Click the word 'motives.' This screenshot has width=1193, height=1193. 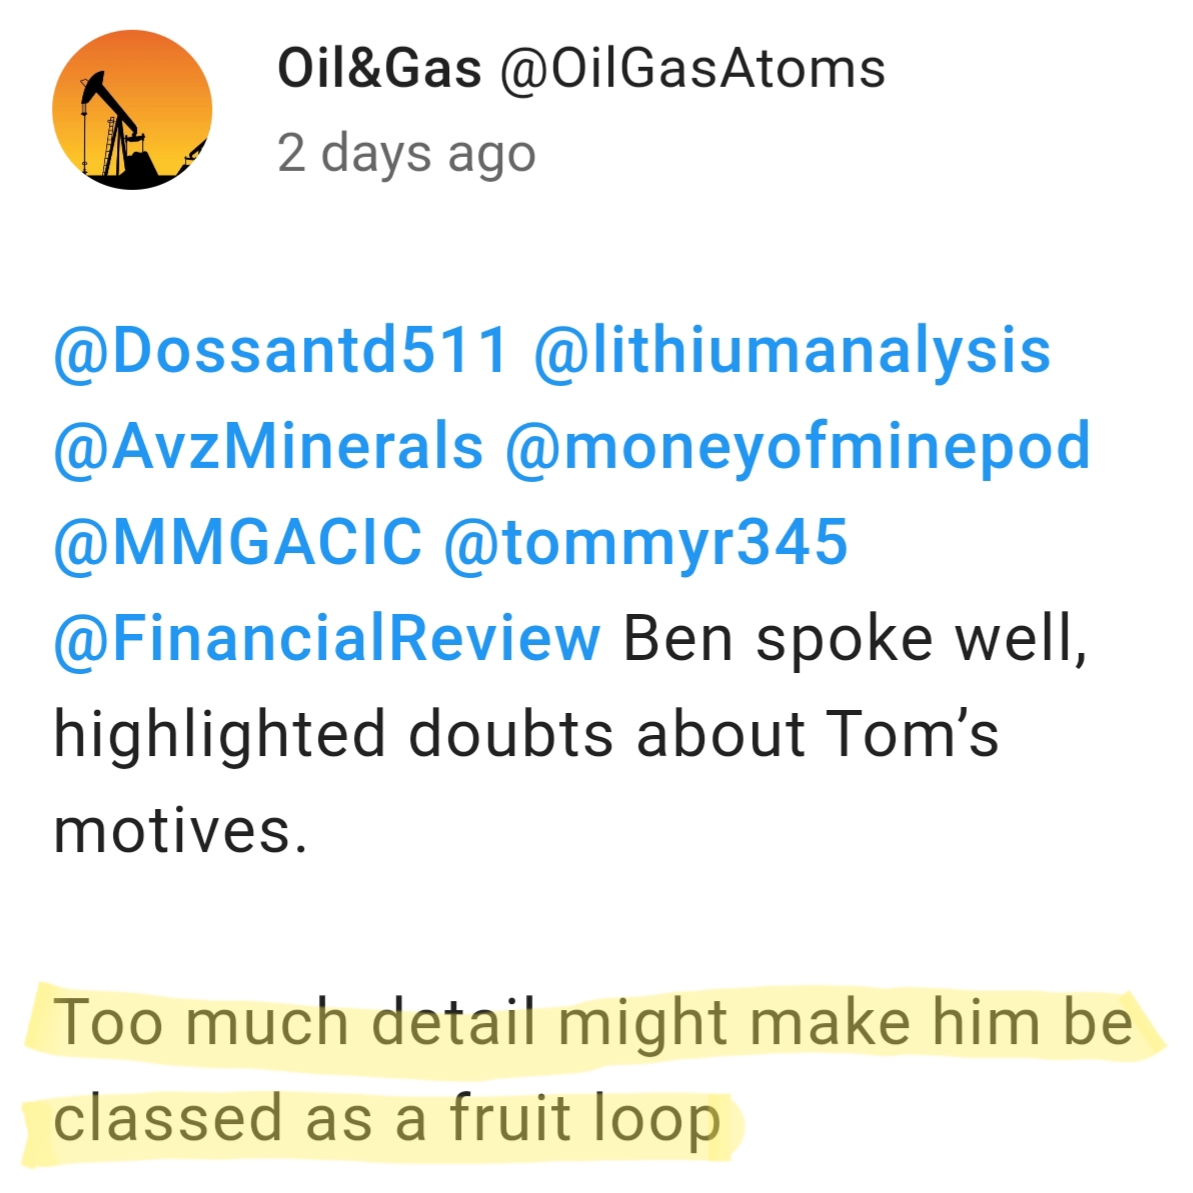tap(180, 831)
